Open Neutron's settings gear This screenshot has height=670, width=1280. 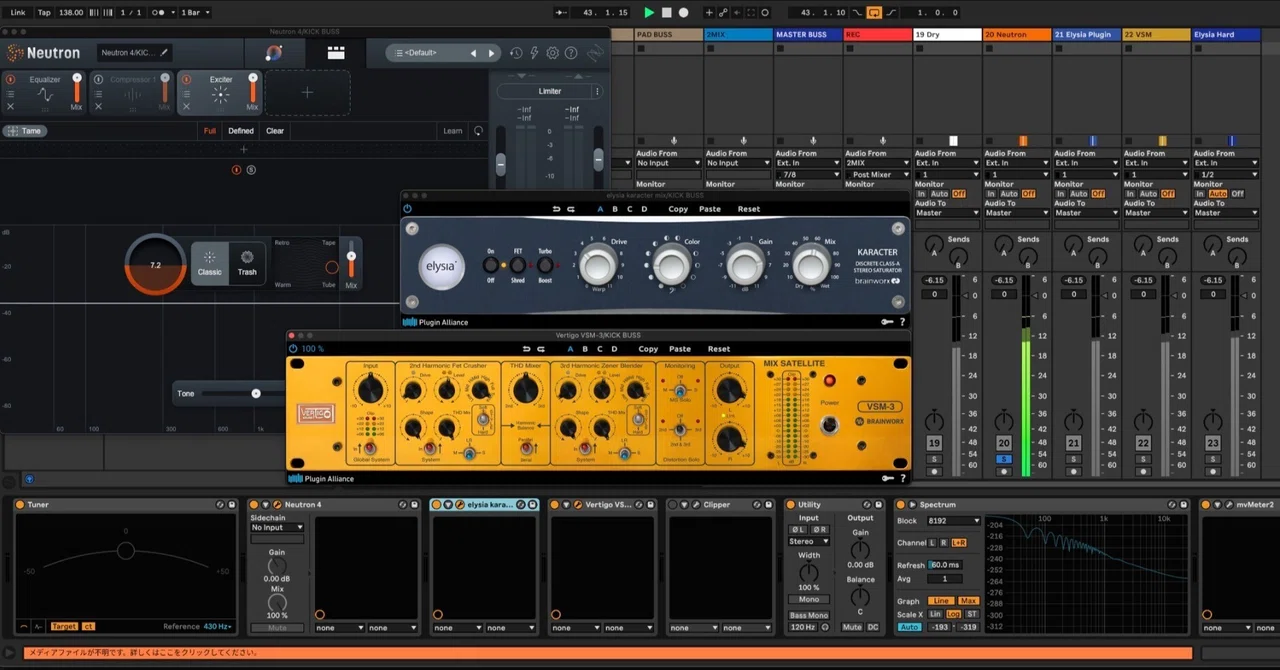point(553,53)
